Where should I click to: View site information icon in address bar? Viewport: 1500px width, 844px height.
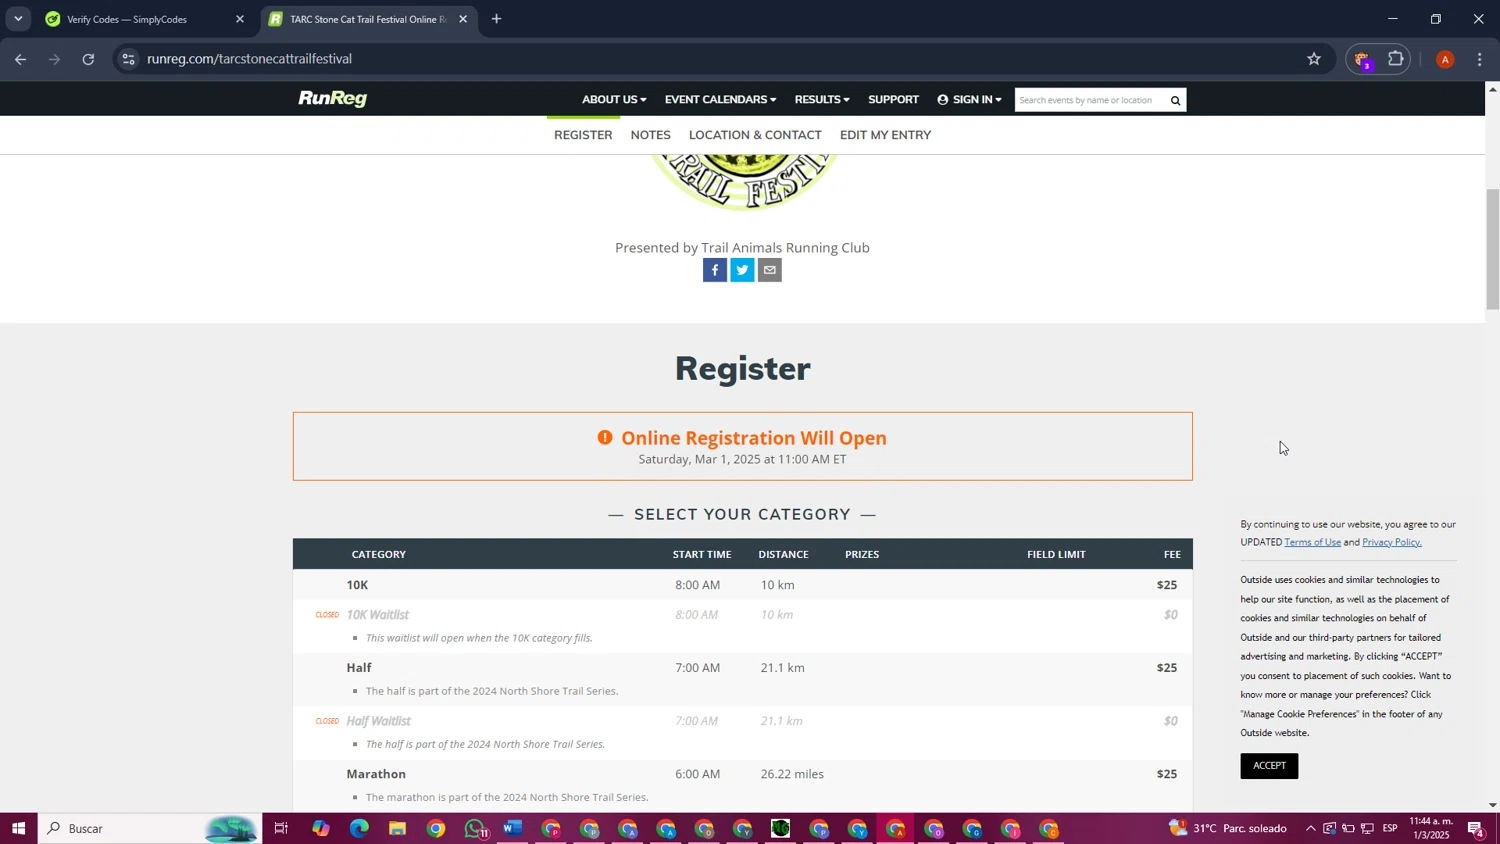click(127, 59)
